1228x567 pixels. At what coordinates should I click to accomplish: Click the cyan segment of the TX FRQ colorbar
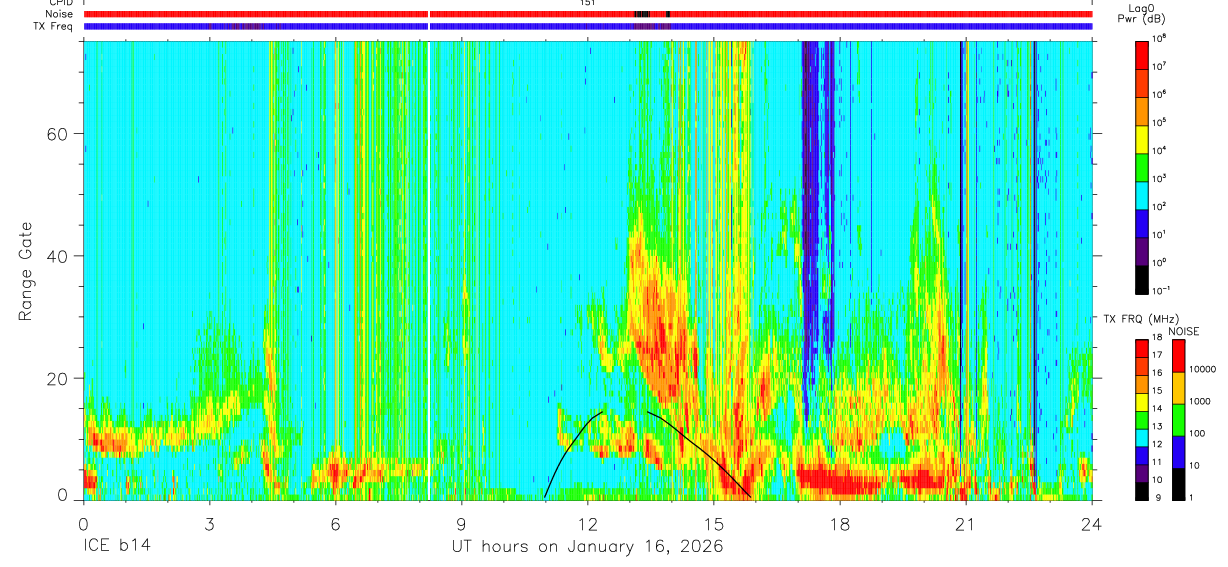(1141, 438)
